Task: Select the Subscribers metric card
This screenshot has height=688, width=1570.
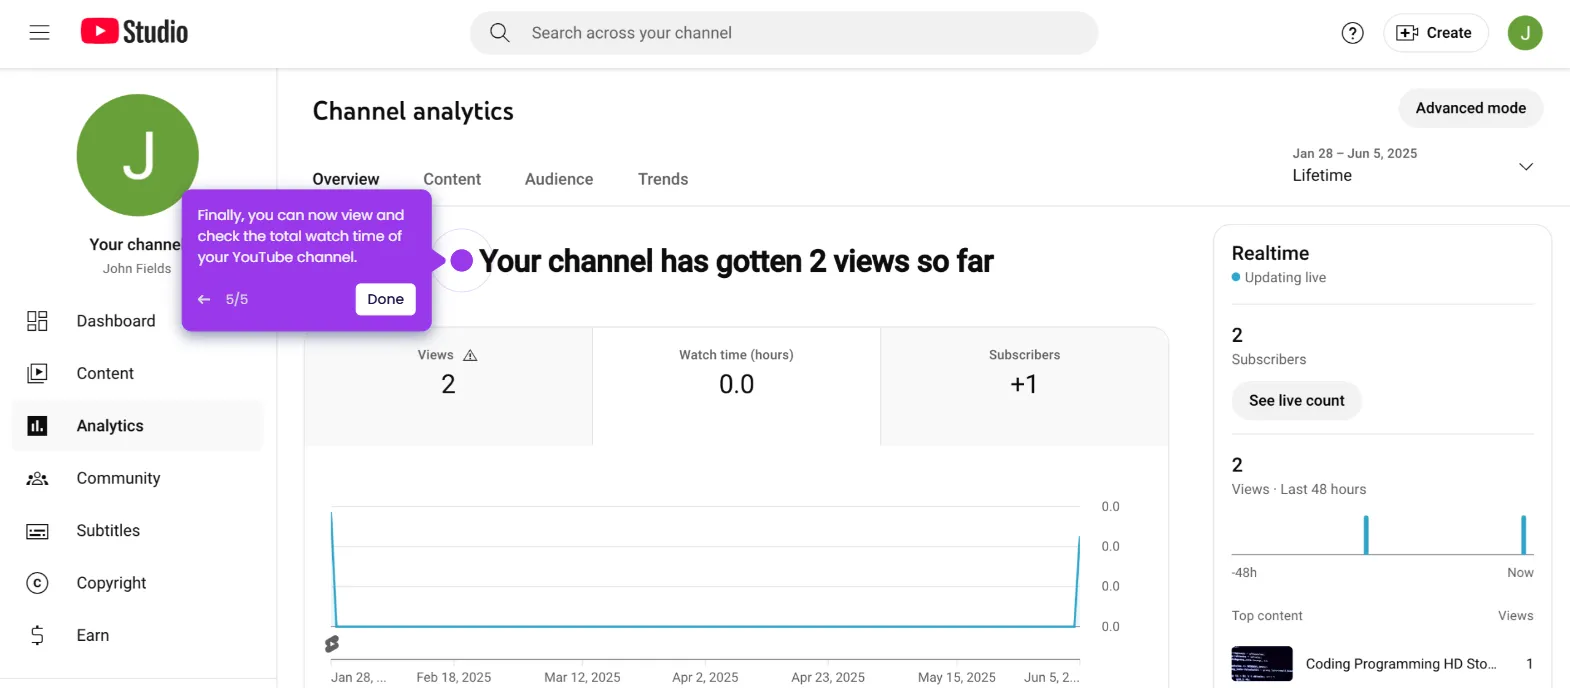Action: pyautogui.click(x=1024, y=385)
